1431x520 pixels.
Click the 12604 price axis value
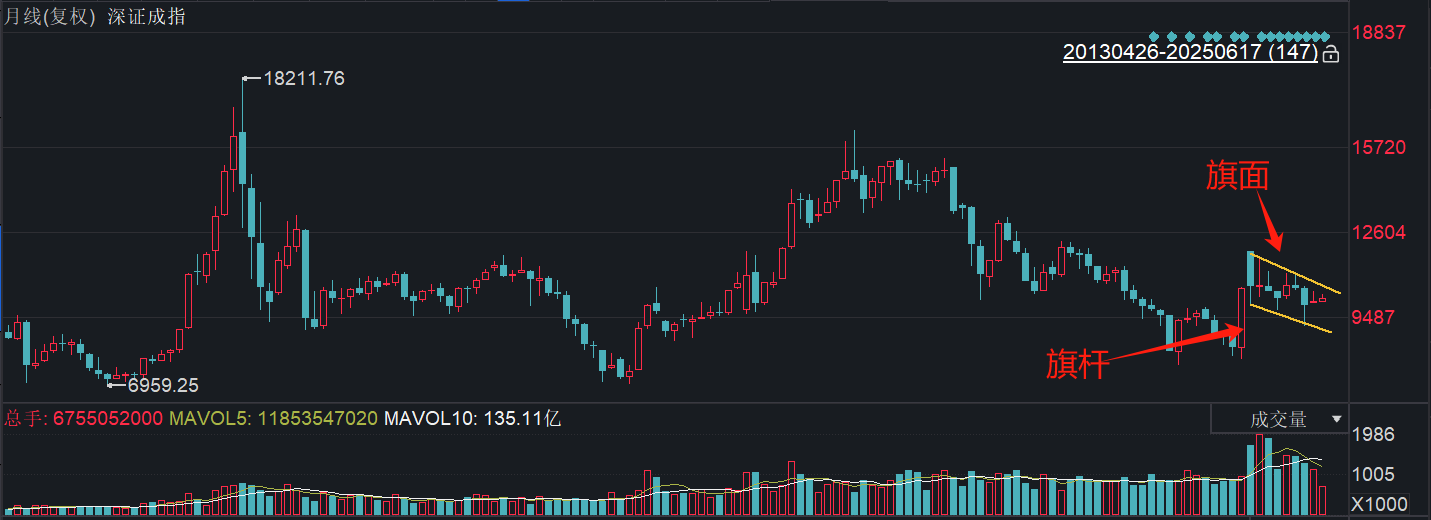[x=1378, y=232]
